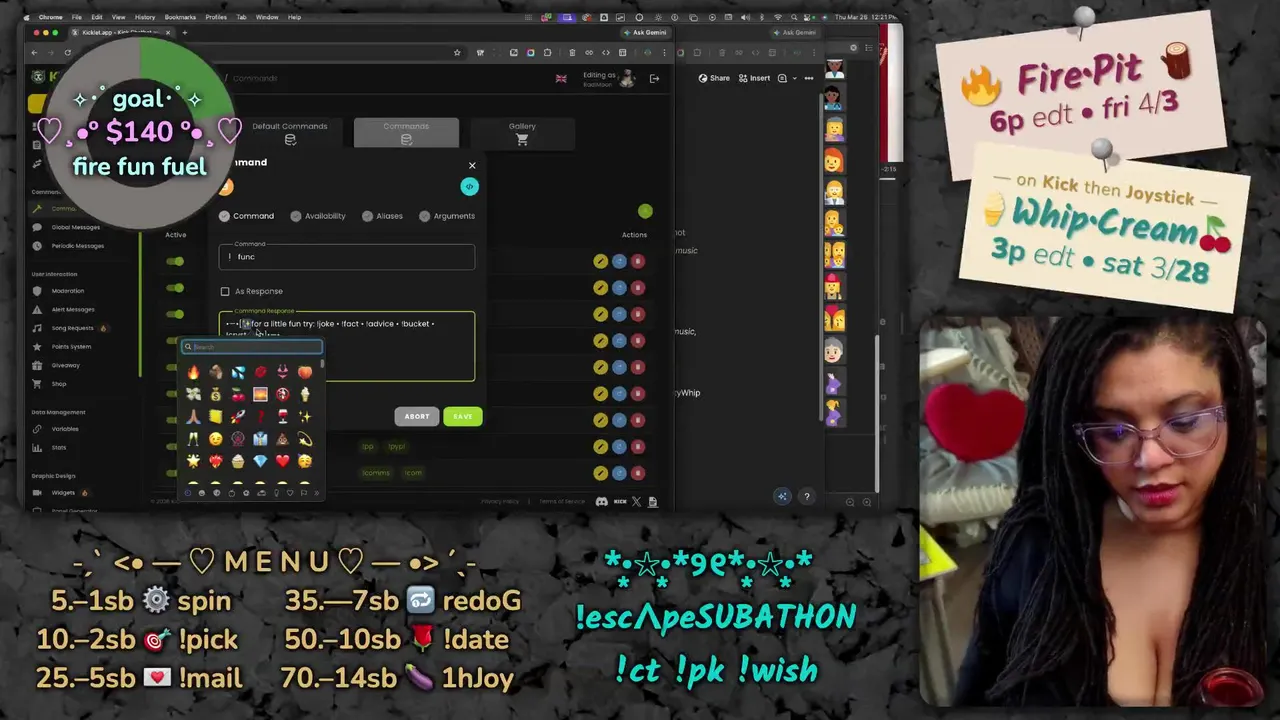The width and height of the screenshot is (1280, 720).
Task: Open Global Messages in the sidebar
Action: tap(75, 227)
